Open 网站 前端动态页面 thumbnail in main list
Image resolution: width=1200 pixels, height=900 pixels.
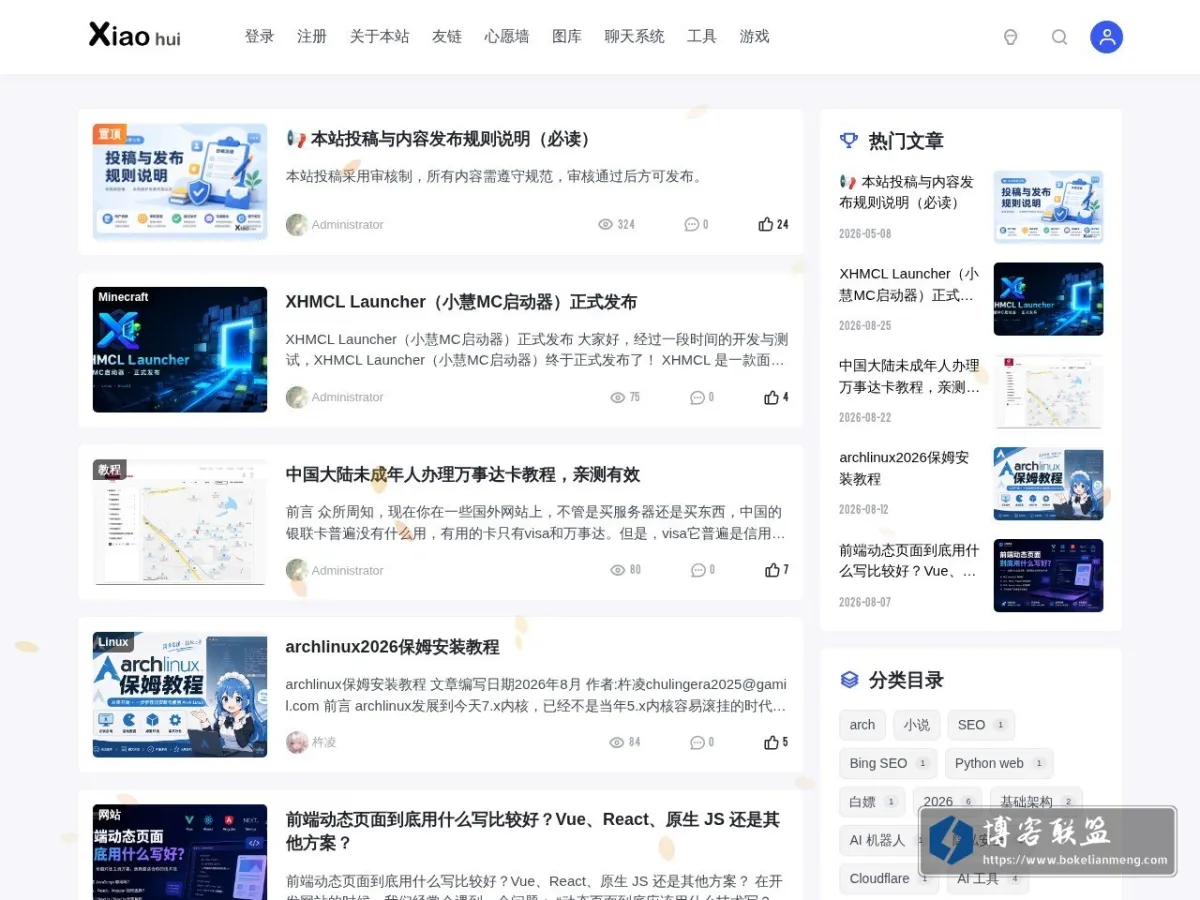click(x=180, y=852)
